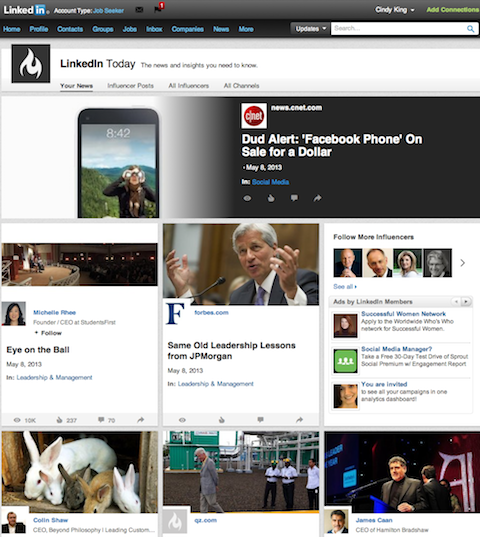The width and height of the screenshot is (480, 537).
Task: Switch to the All Influencers tab
Action: click(x=189, y=86)
